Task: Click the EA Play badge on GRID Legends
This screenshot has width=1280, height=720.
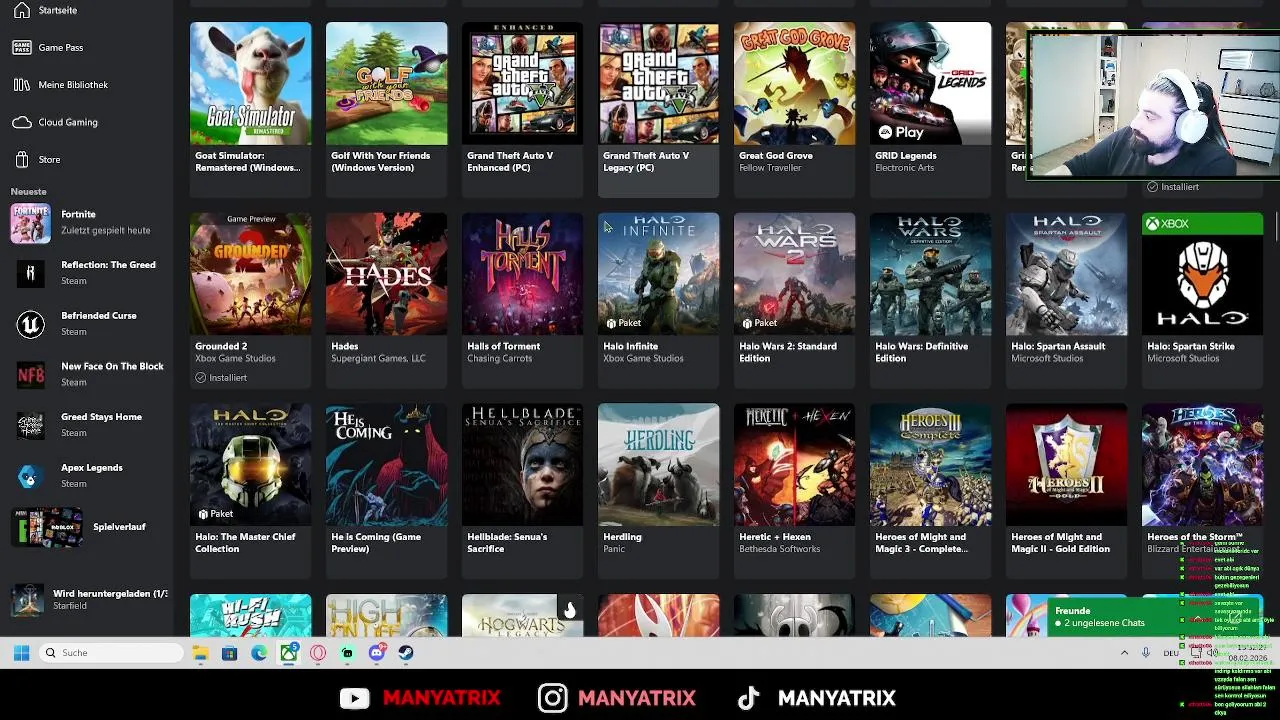Action: click(x=901, y=132)
